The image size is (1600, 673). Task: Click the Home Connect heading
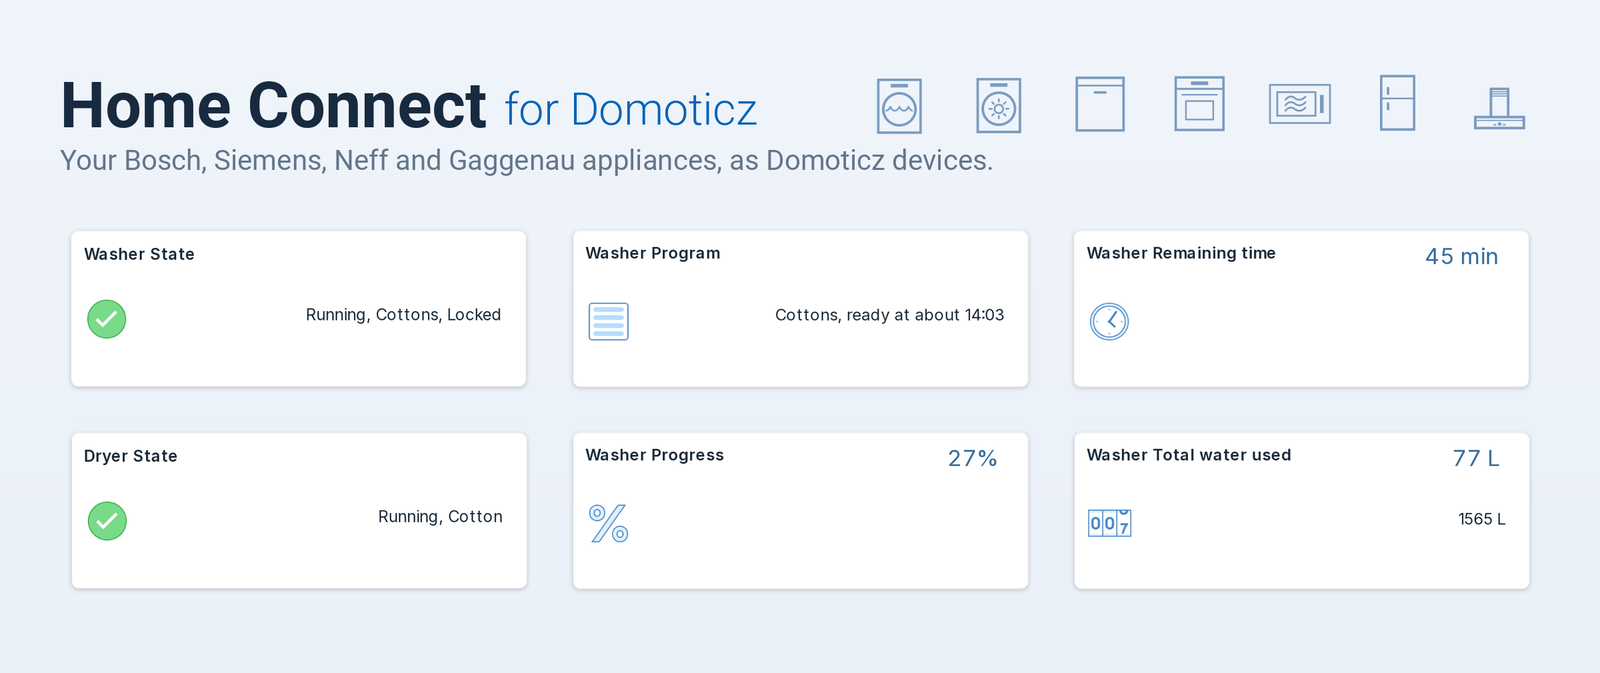[274, 106]
